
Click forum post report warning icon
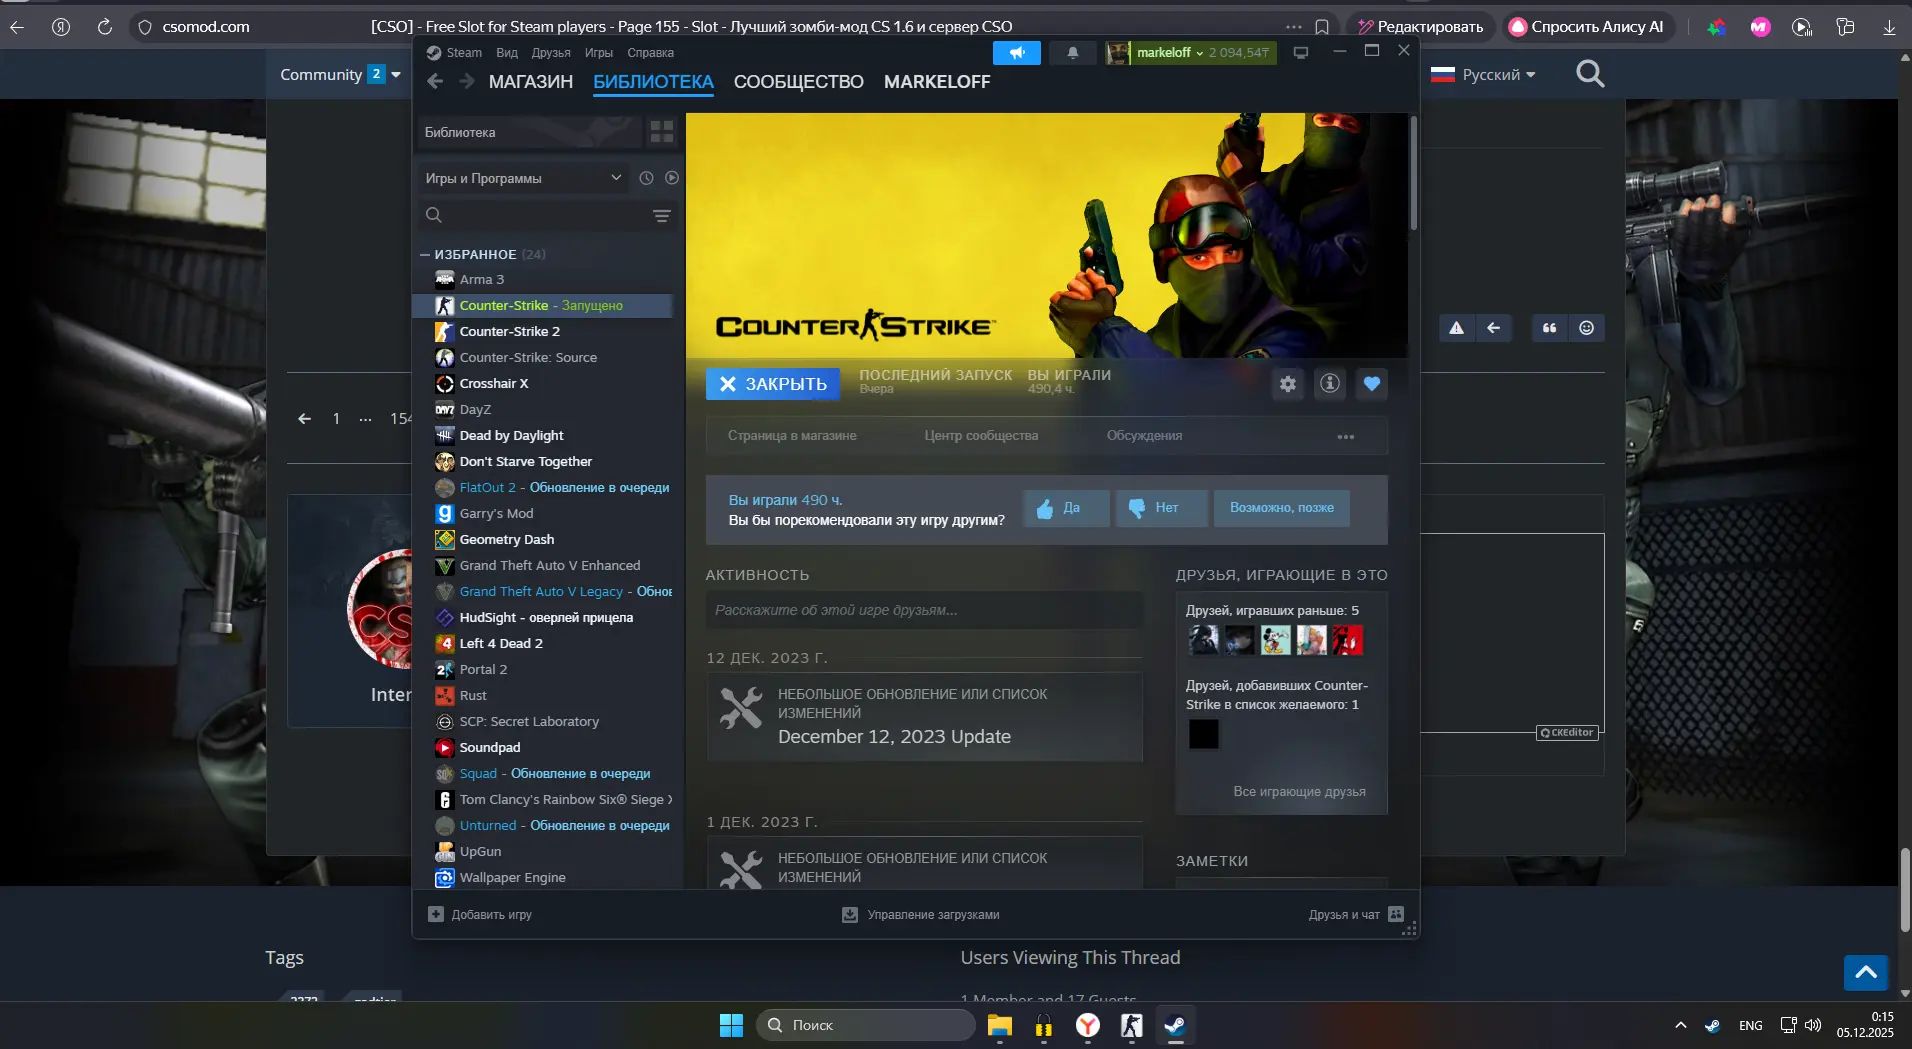tap(1456, 328)
